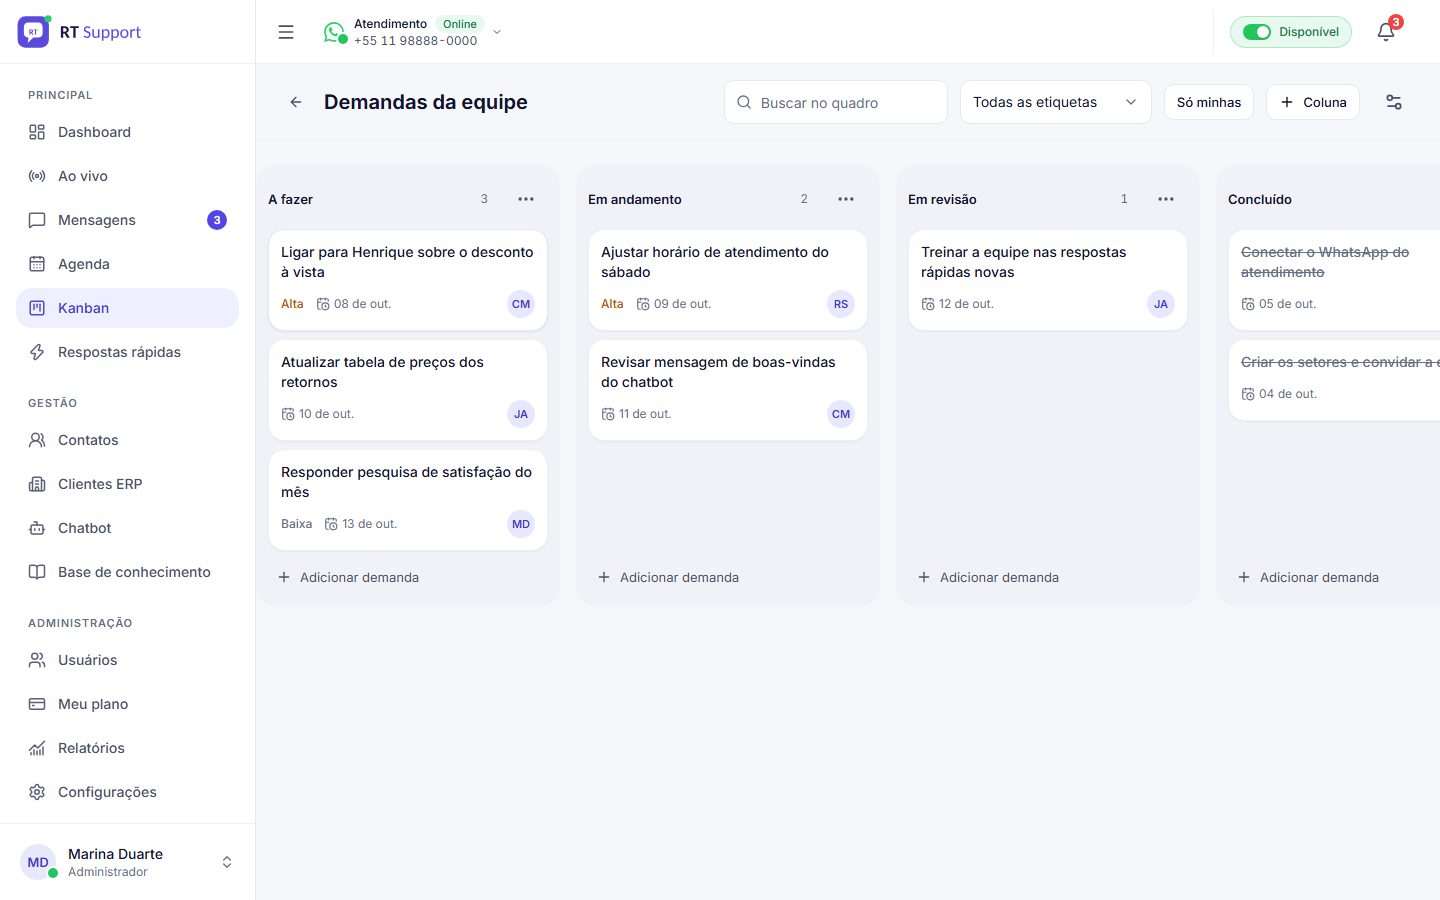This screenshot has height=900, width=1440.
Task: Click CM avatar on Ligar para Henrique card
Action: 521,304
